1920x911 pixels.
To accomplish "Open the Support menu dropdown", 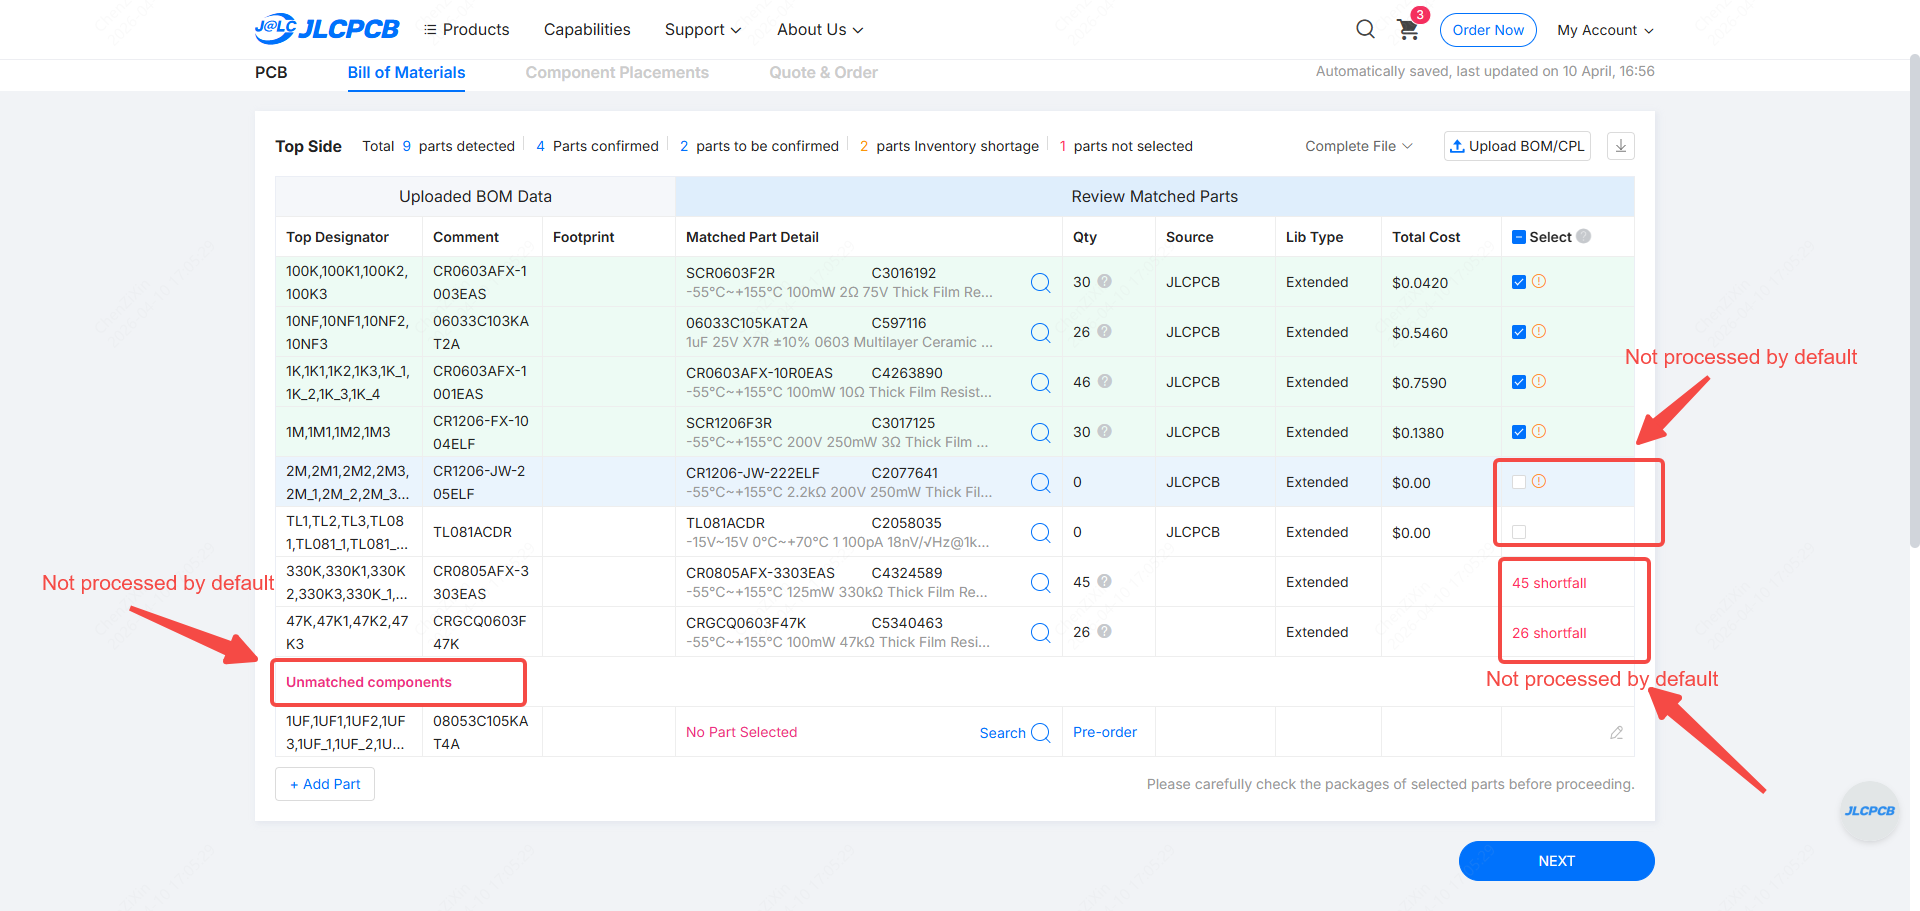I will (x=703, y=30).
